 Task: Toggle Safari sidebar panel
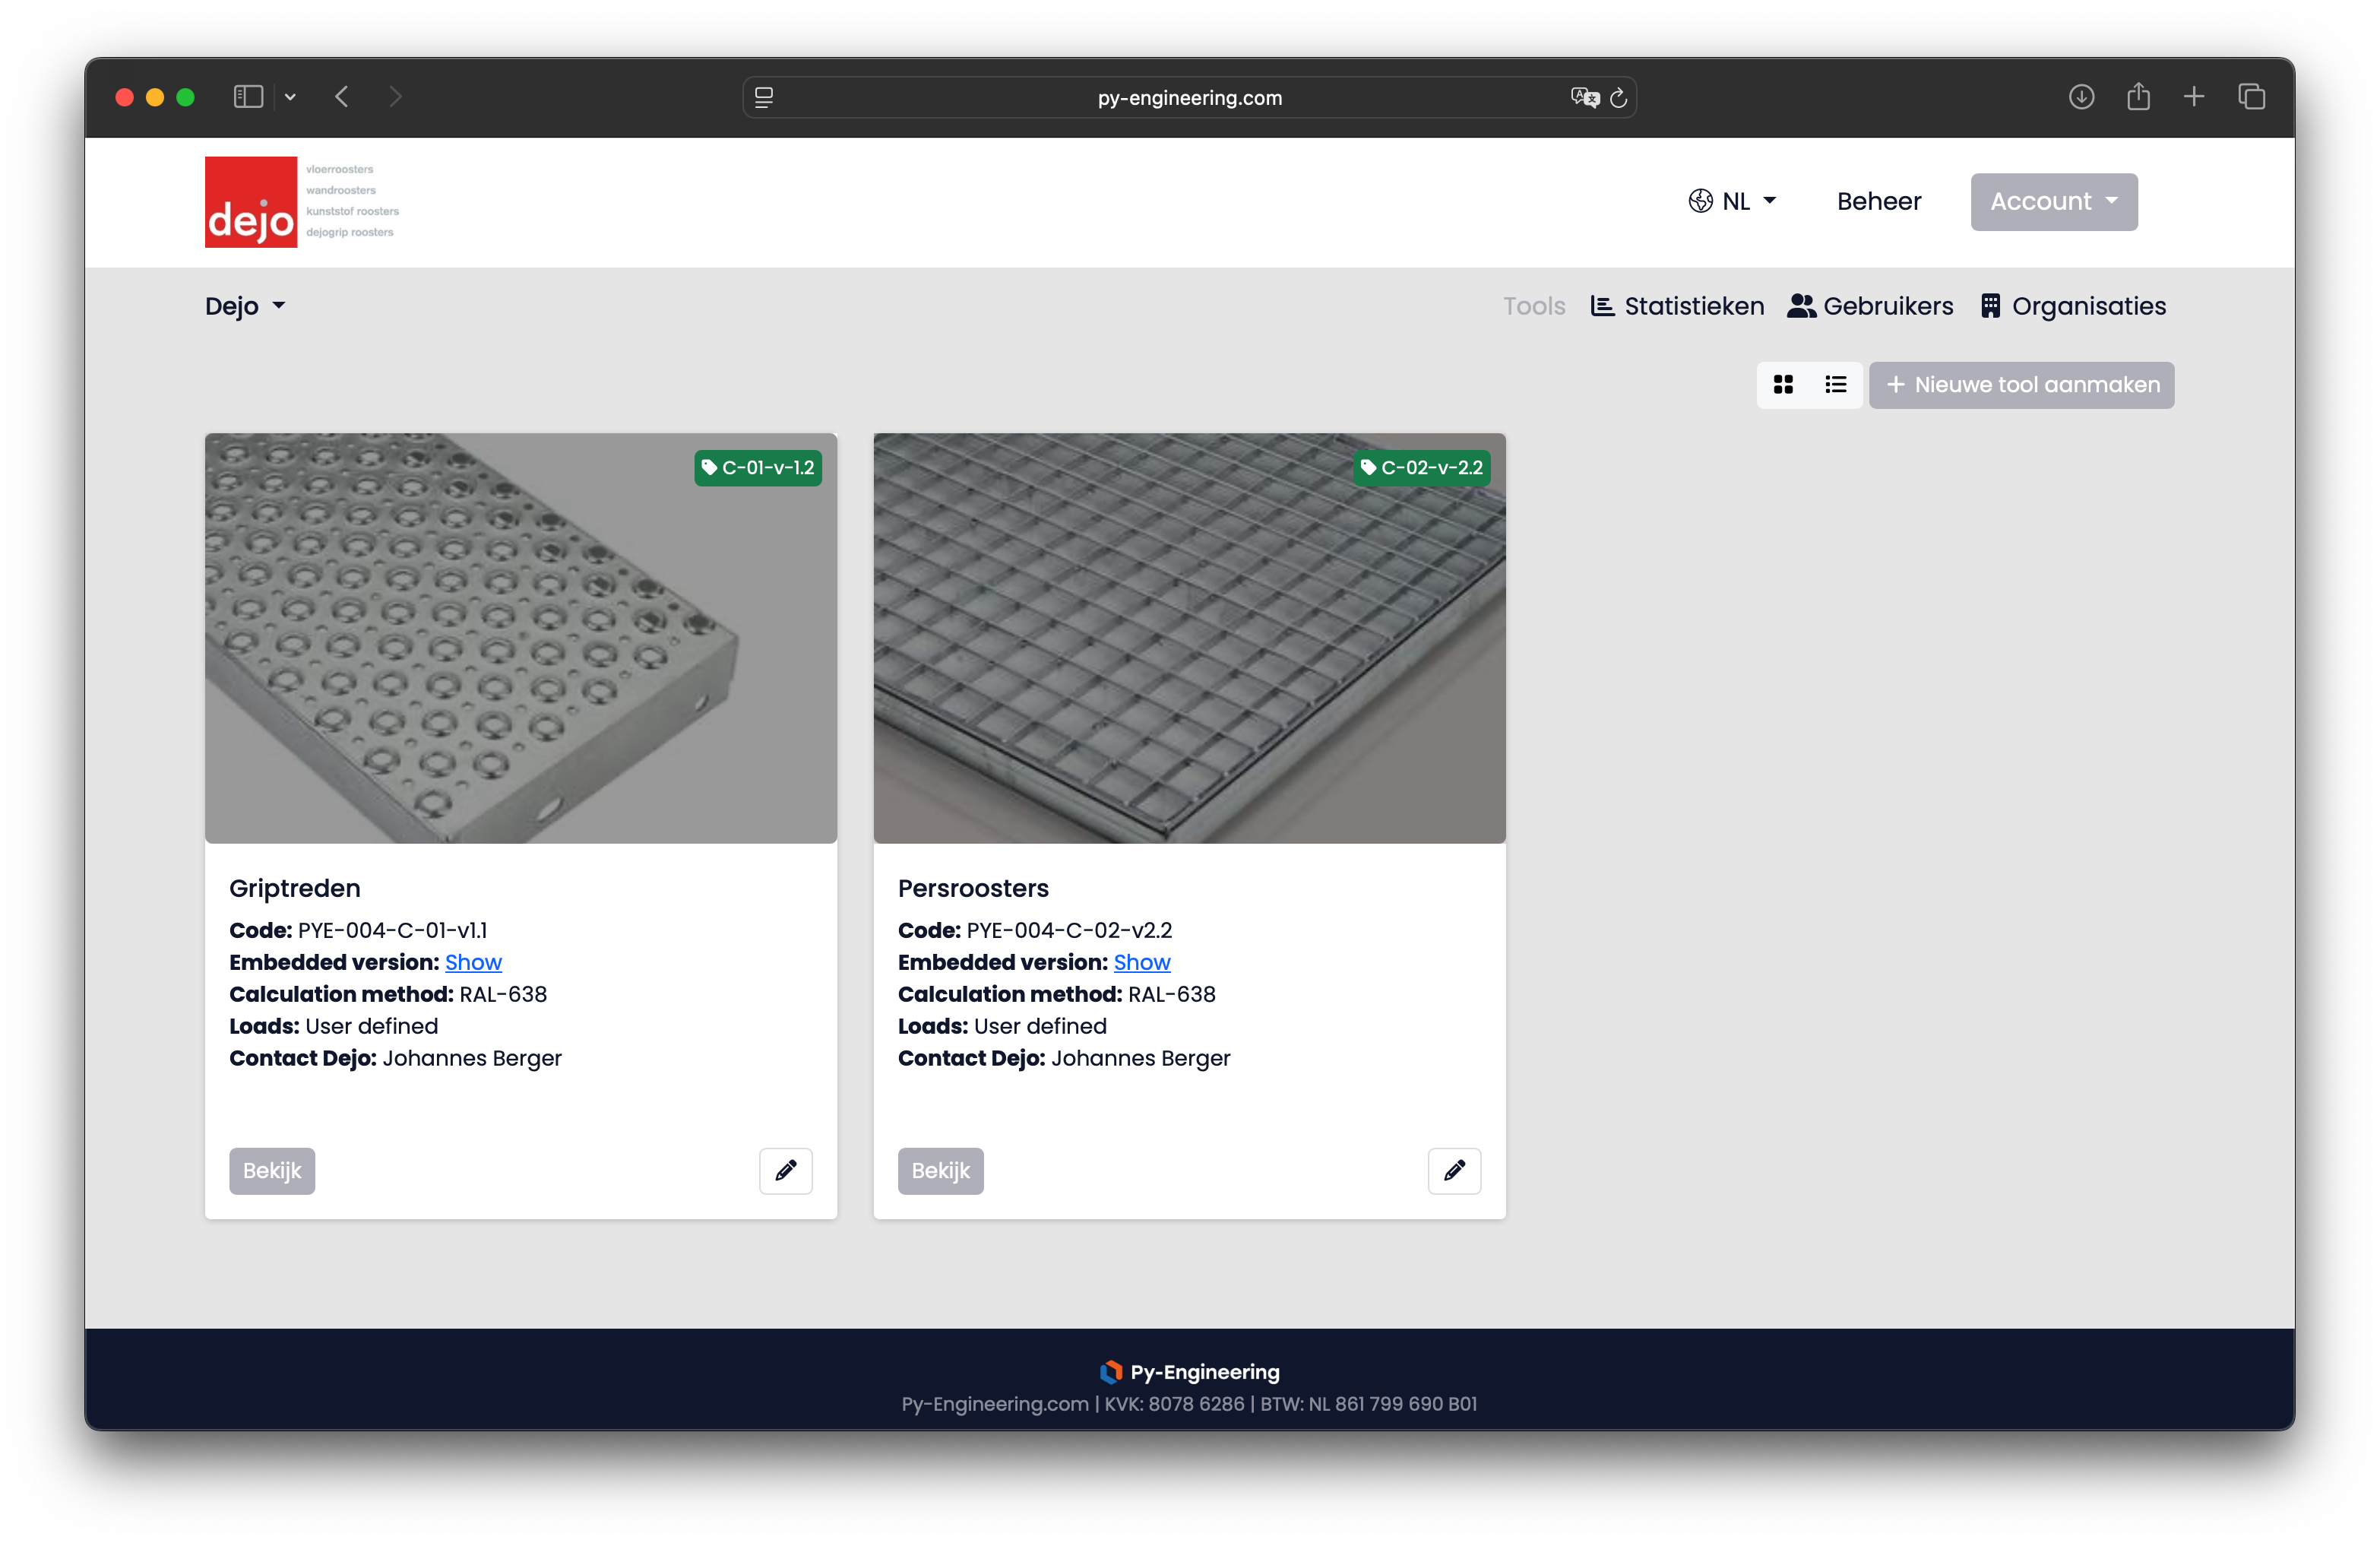(x=248, y=97)
